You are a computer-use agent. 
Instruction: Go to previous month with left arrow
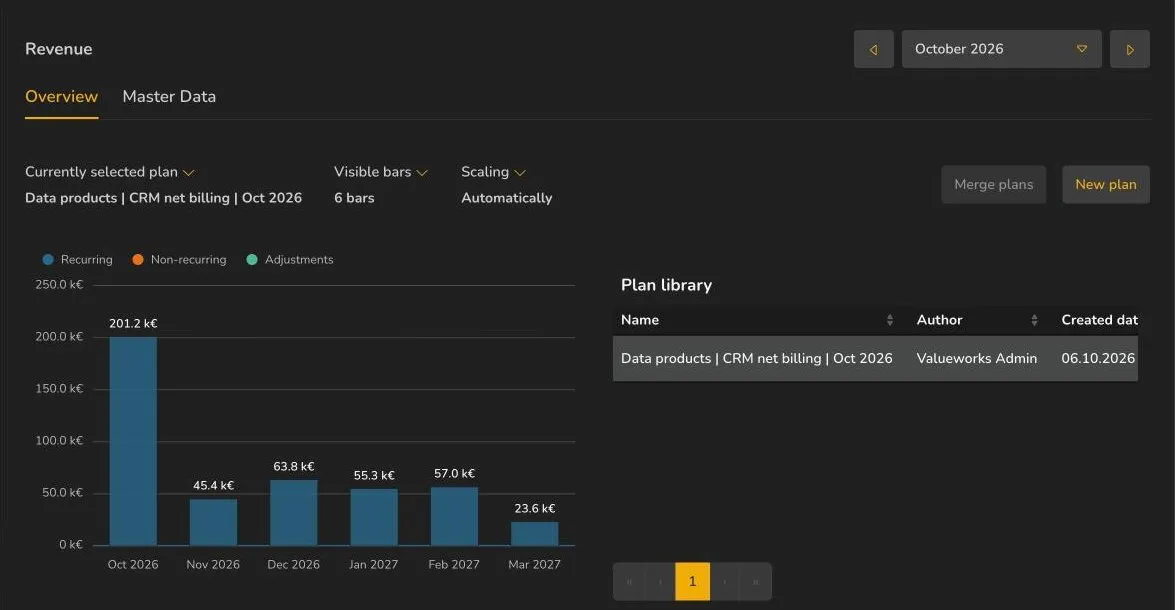(874, 49)
